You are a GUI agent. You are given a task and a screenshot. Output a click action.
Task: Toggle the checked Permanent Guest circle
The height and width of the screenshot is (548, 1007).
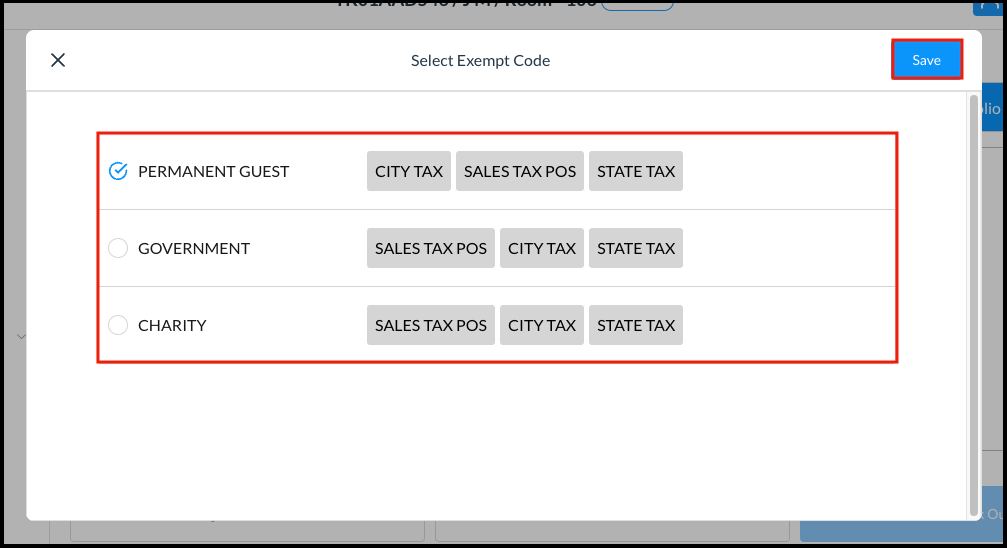(118, 171)
